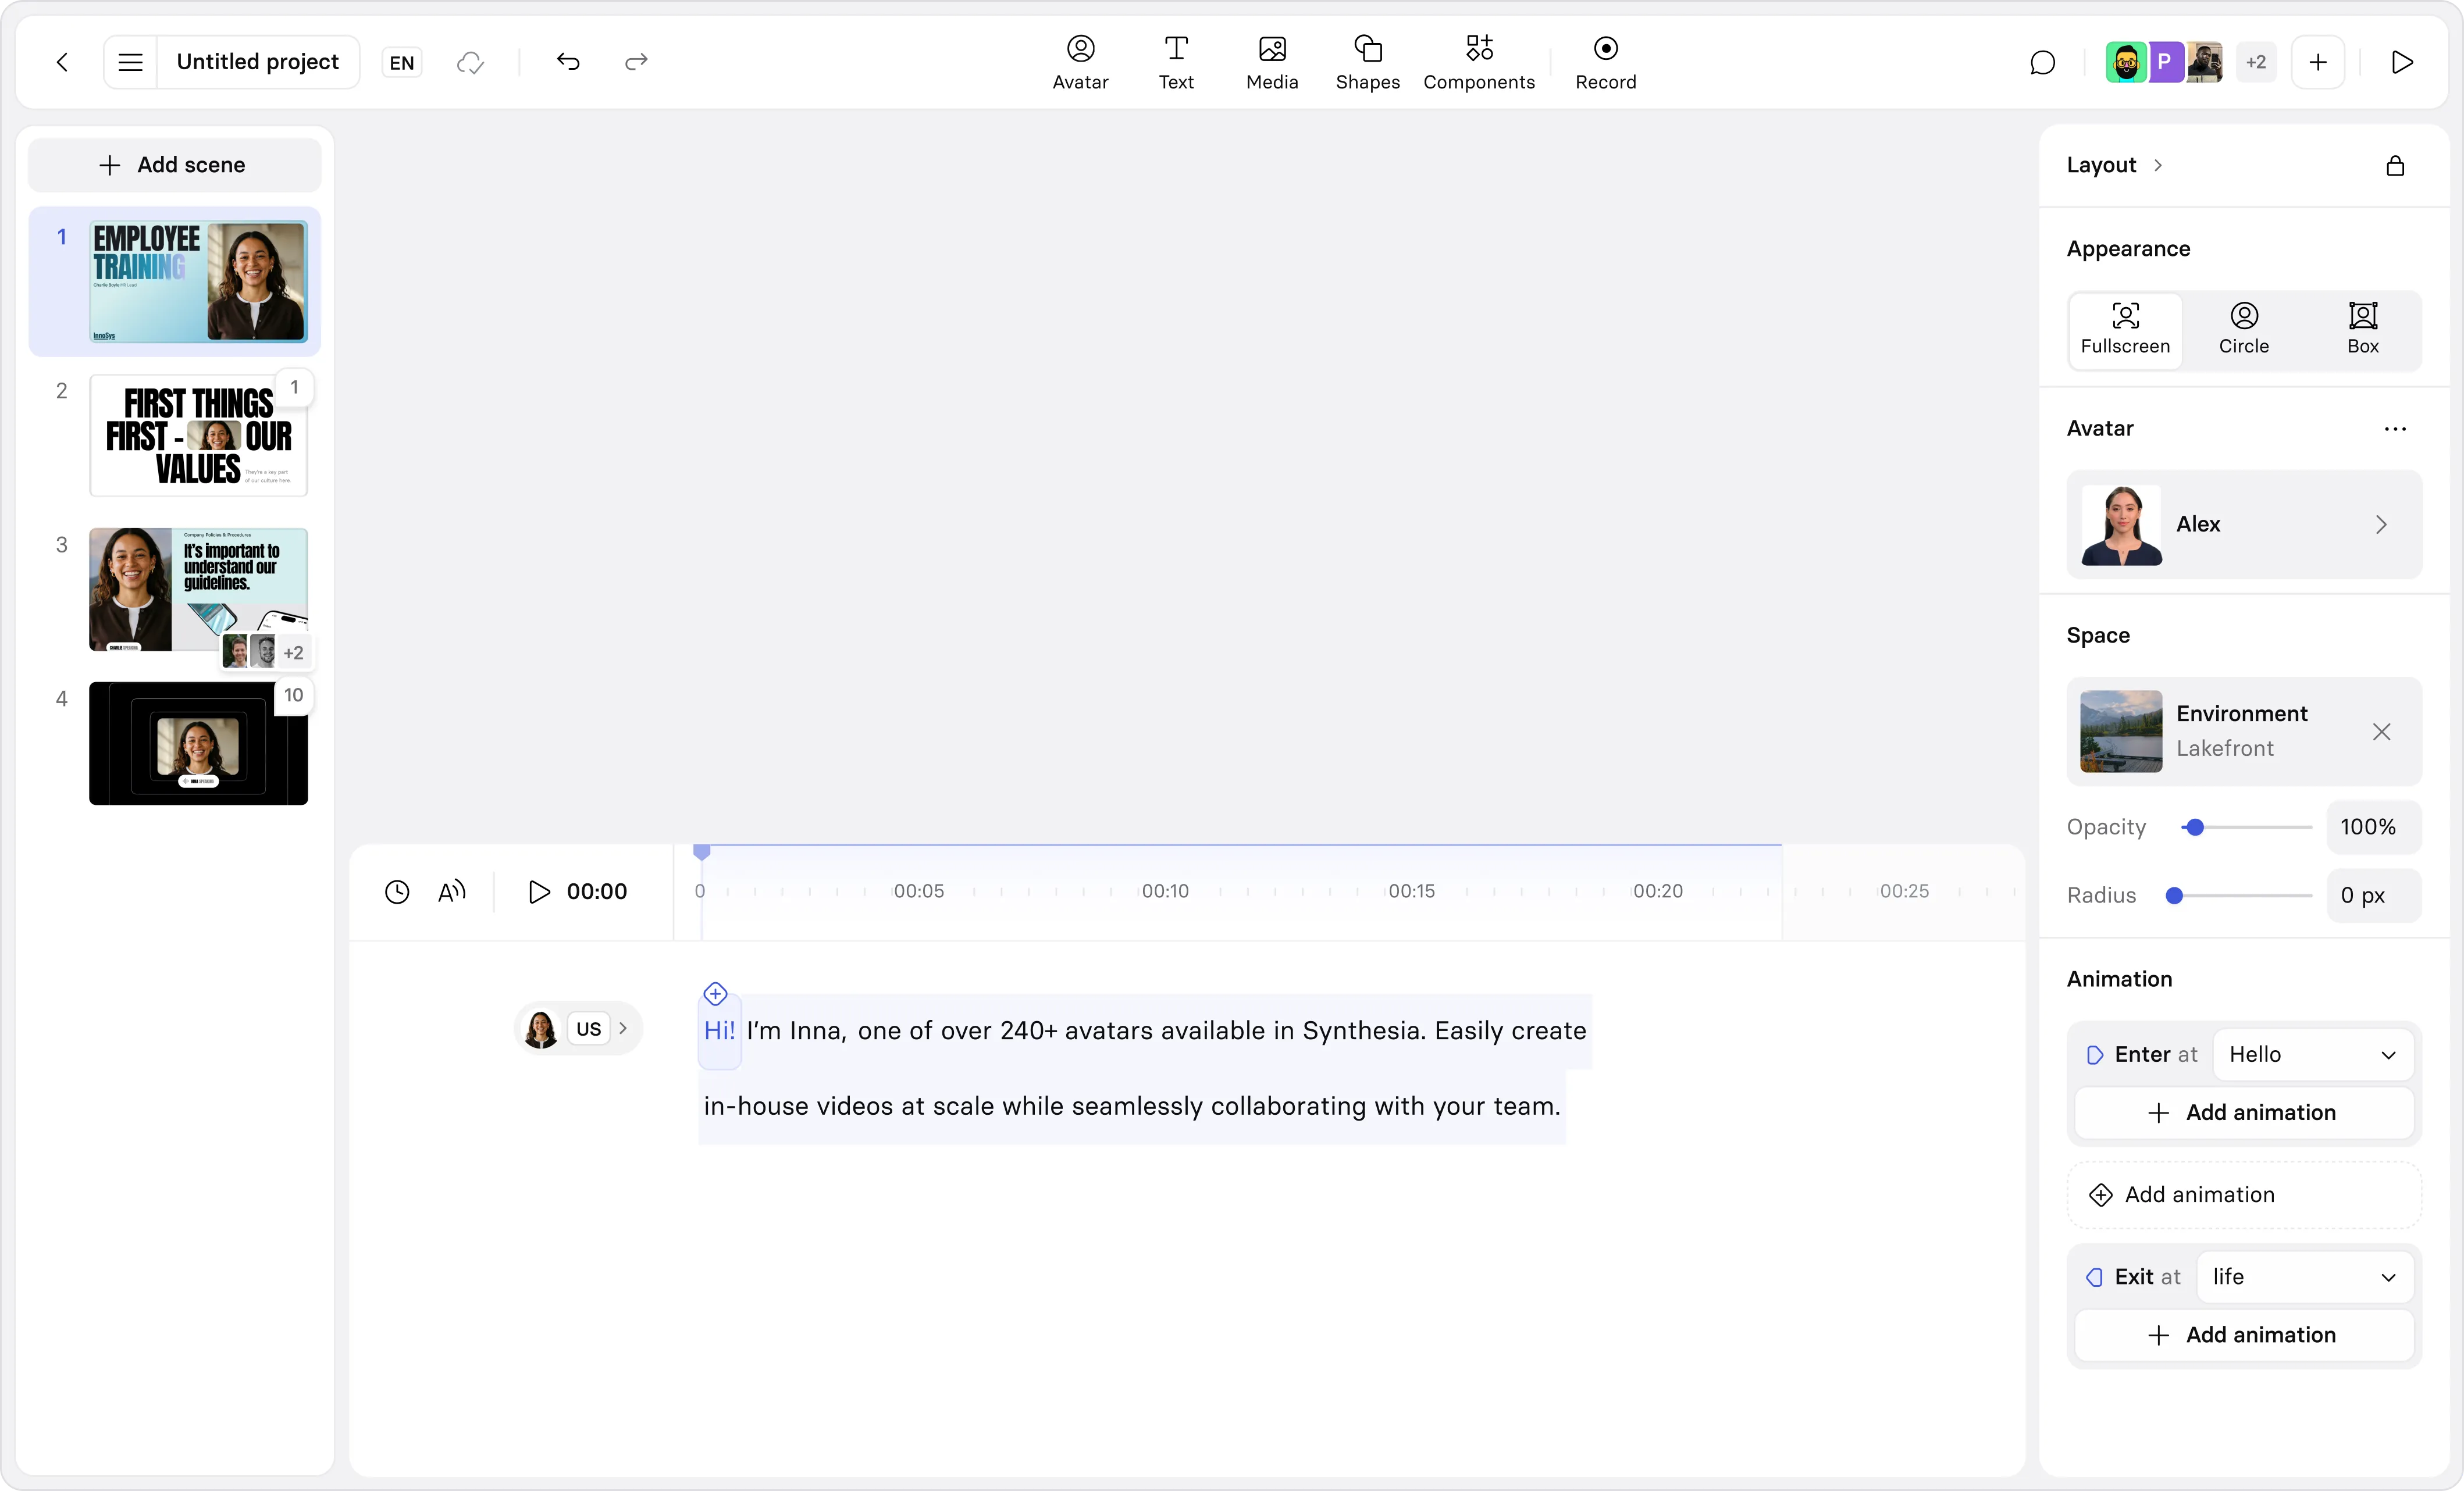Switch avatar appearance to Circle
2464x1491 pixels.
pos(2243,330)
